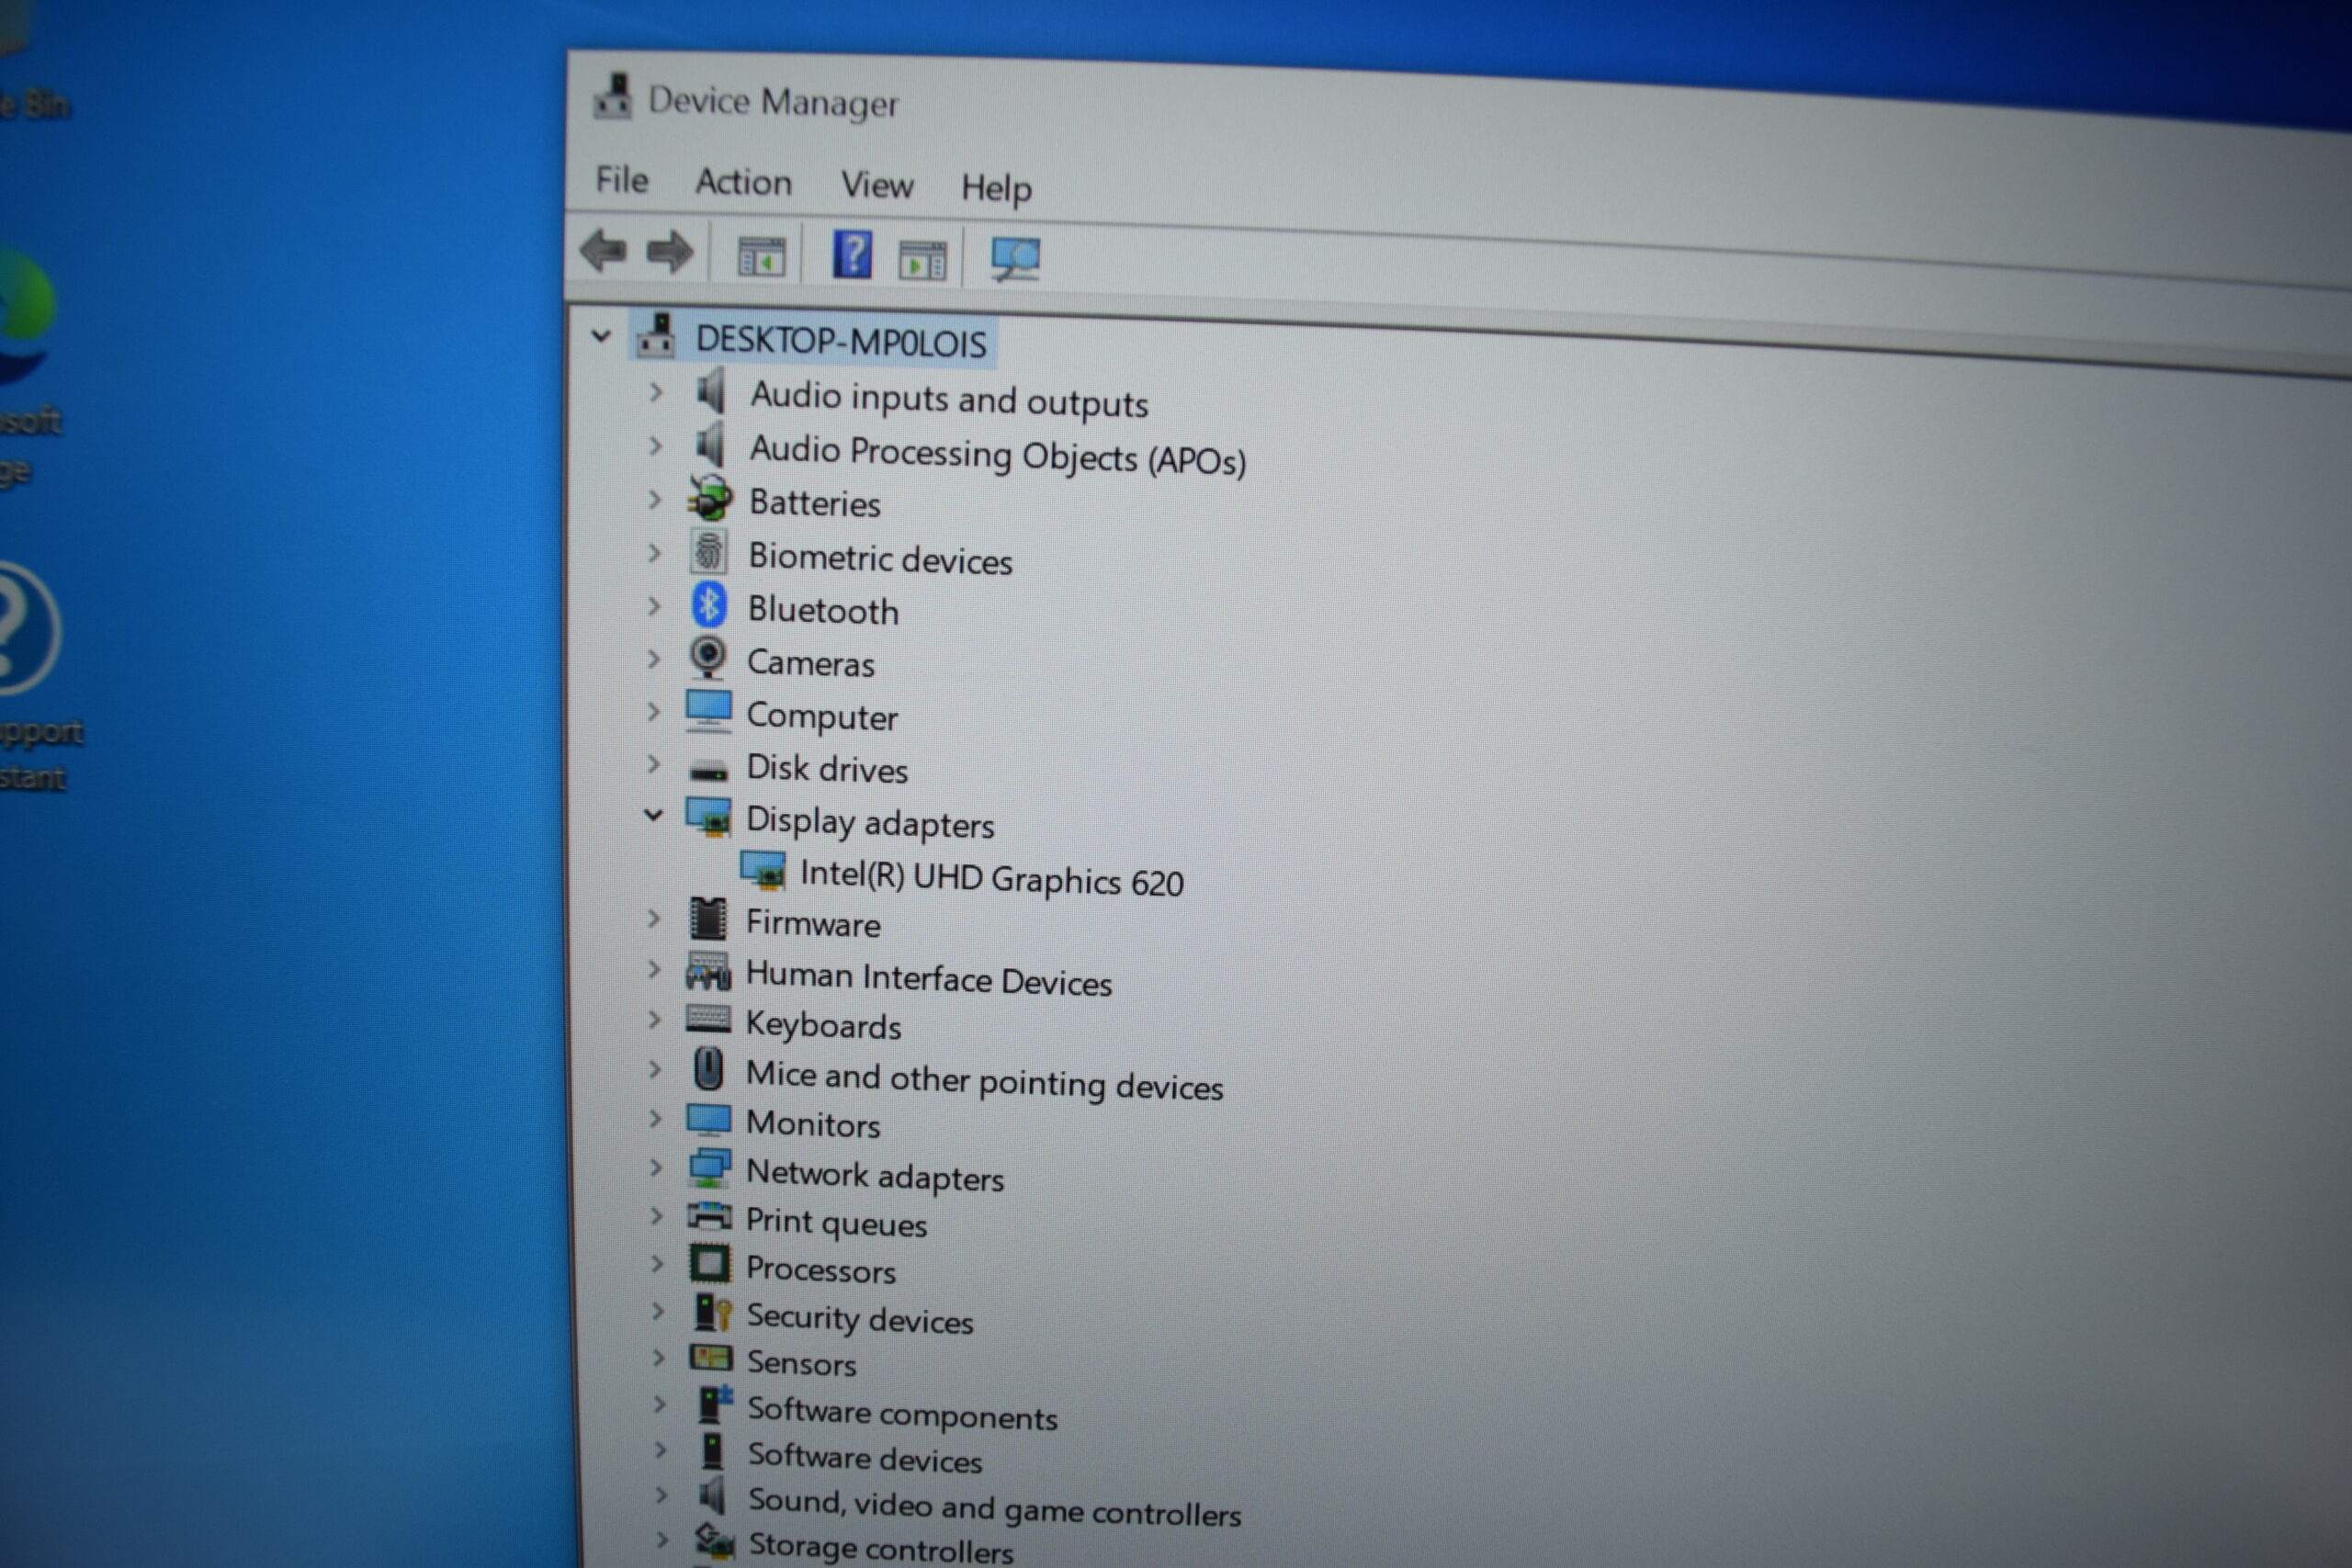Click the blue Help question mark icon
The width and height of the screenshot is (2352, 1568).
tap(852, 255)
